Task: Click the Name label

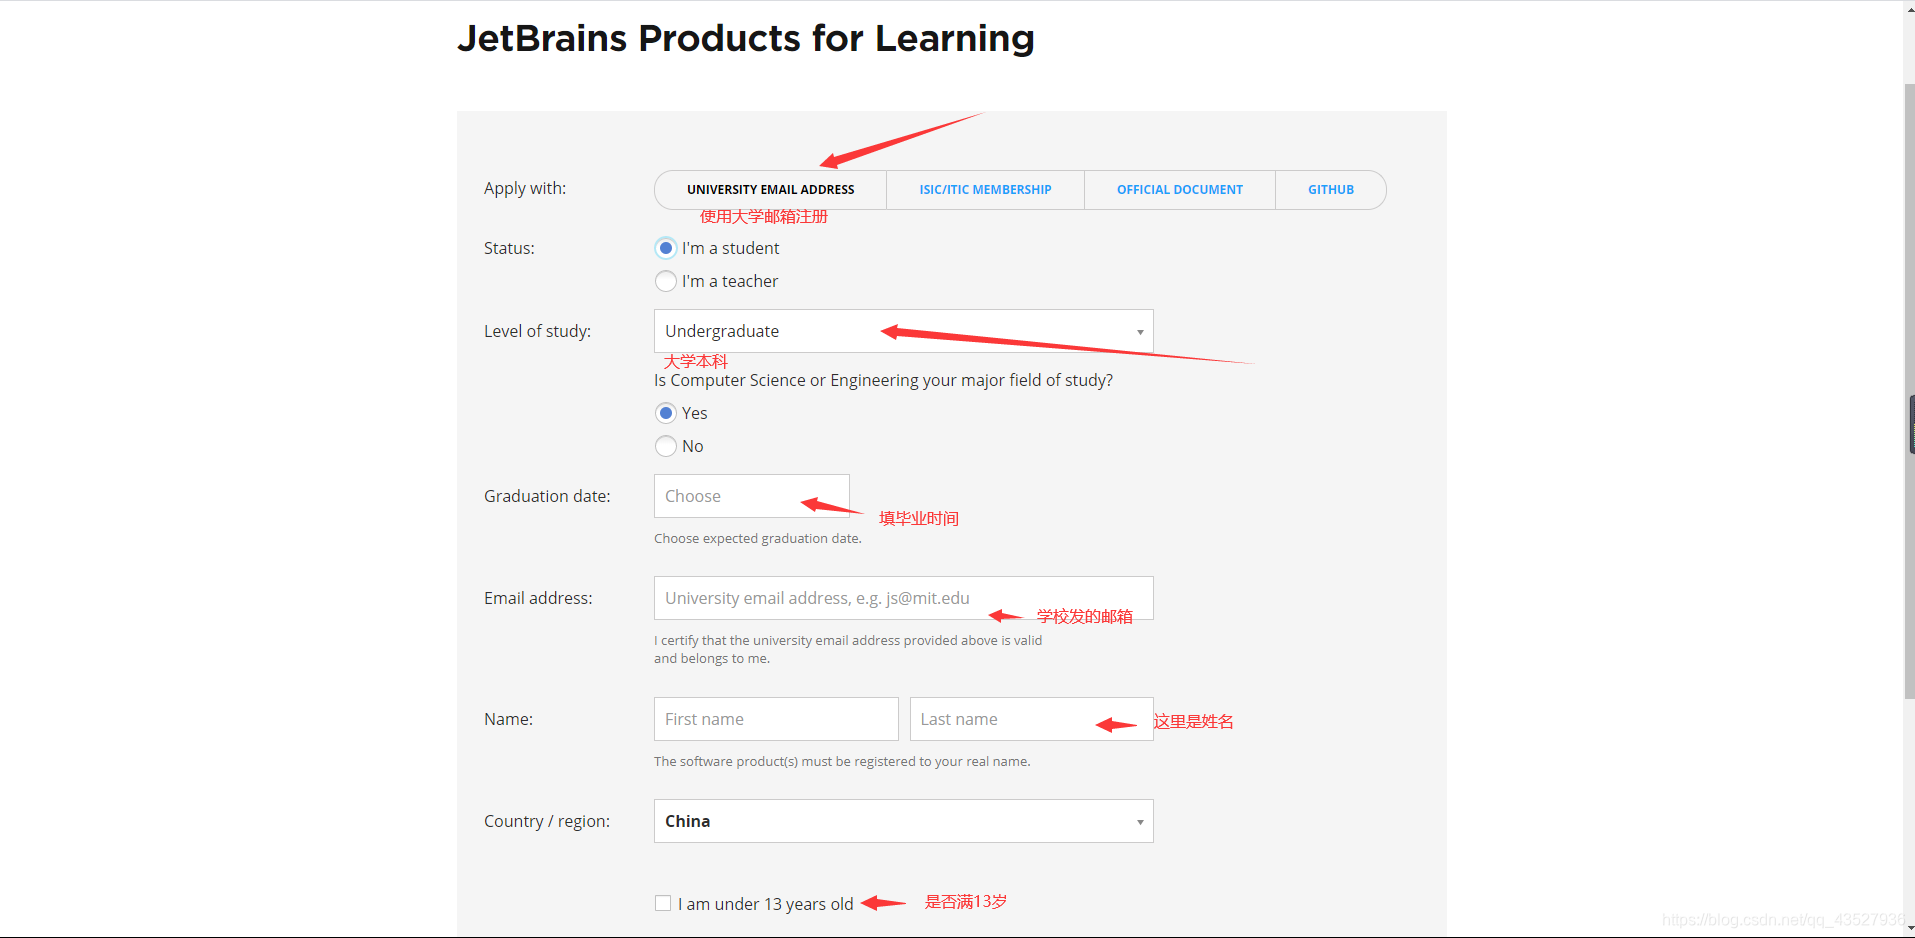Action: (x=508, y=719)
